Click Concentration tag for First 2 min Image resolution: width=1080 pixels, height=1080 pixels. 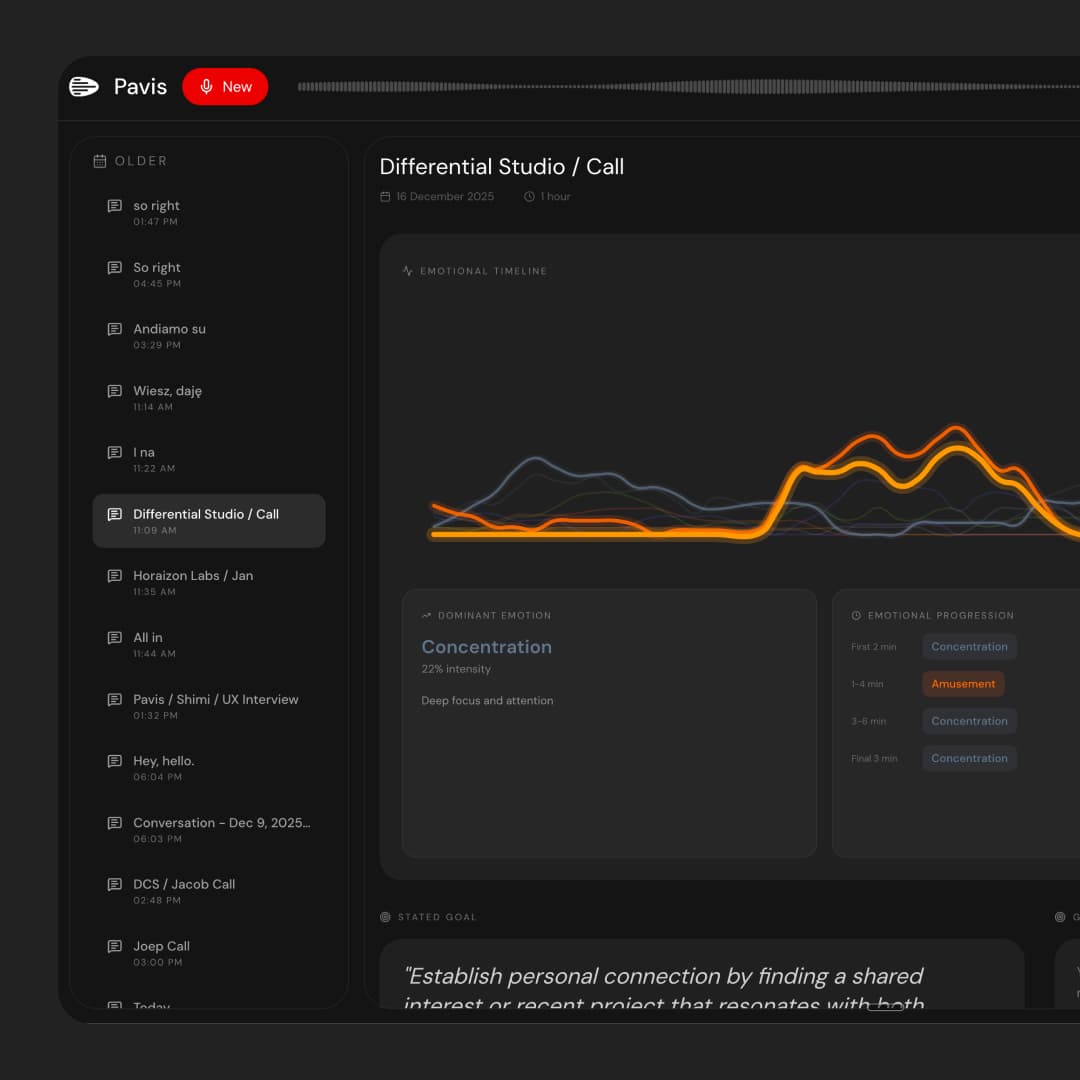[970, 647]
